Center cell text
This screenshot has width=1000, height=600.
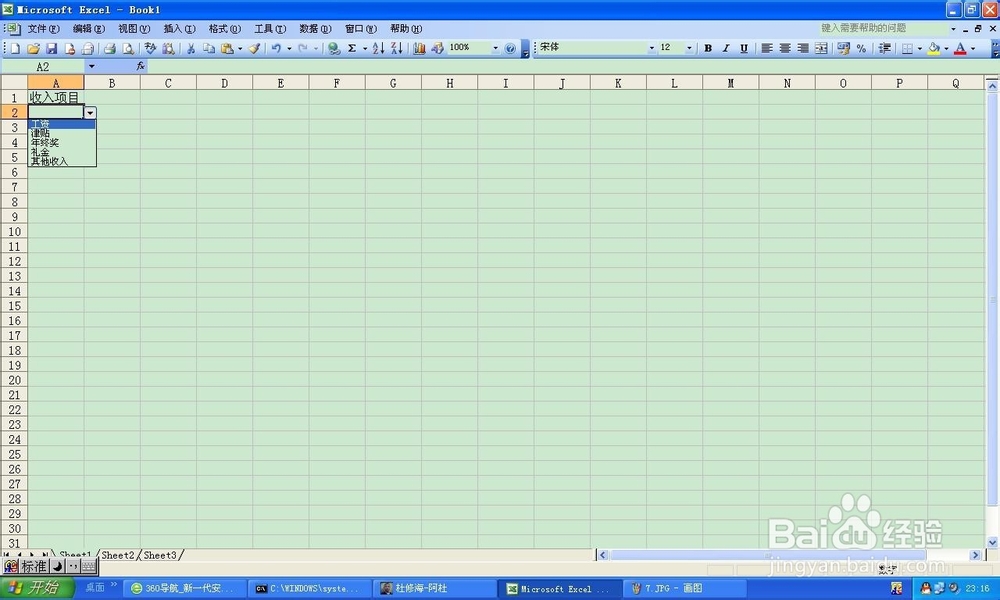point(785,48)
